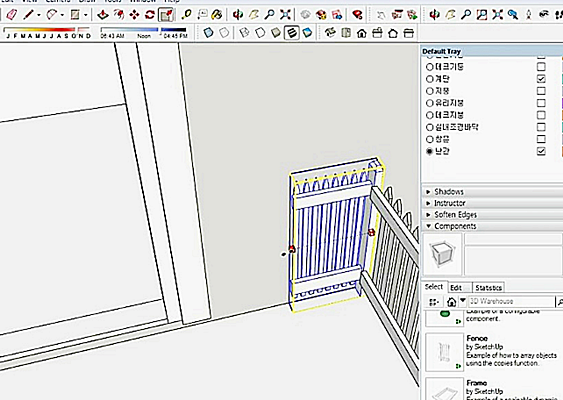Show the 데크지붕 layer via checkbox
The width and height of the screenshot is (563, 400).
(x=541, y=115)
